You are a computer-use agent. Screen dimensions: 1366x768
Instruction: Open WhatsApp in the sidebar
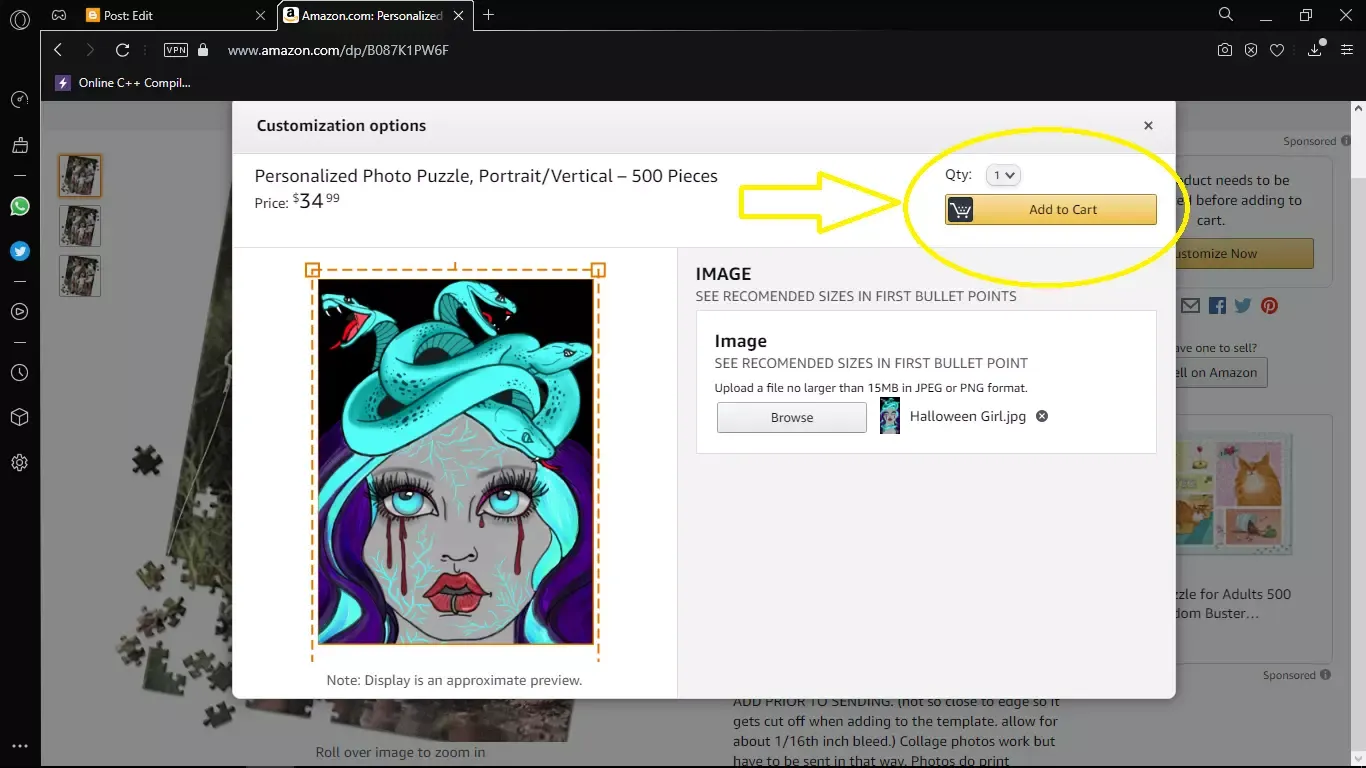[x=19, y=206]
